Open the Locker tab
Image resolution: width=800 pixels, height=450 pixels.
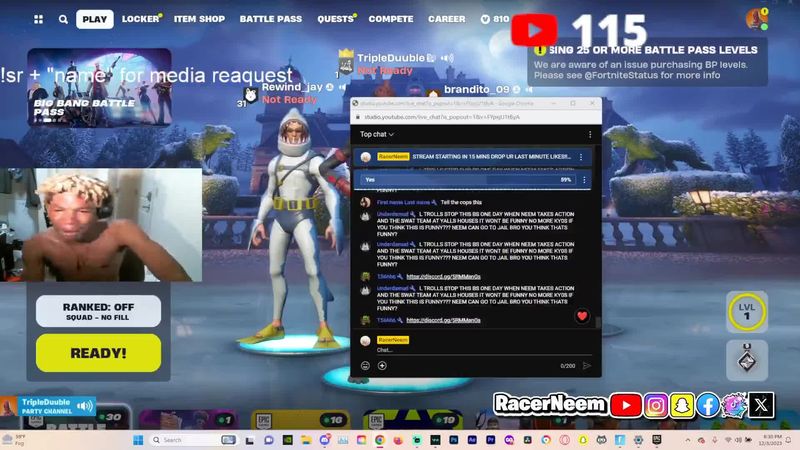140,19
